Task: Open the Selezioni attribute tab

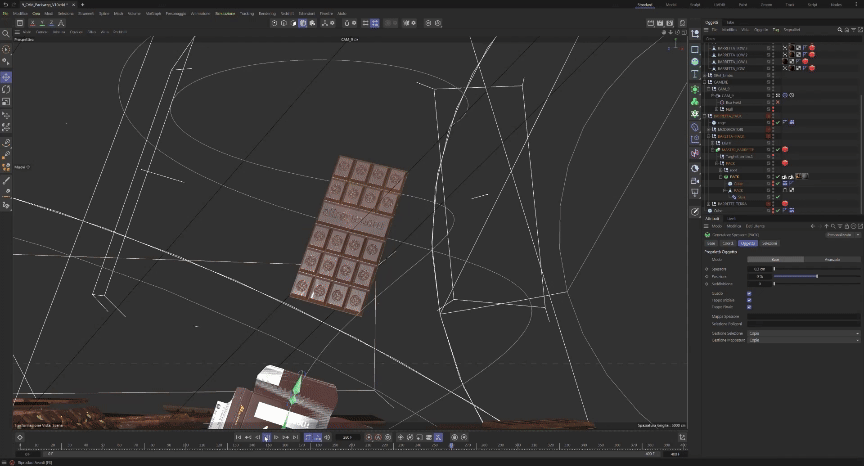Action: pos(770,243)
